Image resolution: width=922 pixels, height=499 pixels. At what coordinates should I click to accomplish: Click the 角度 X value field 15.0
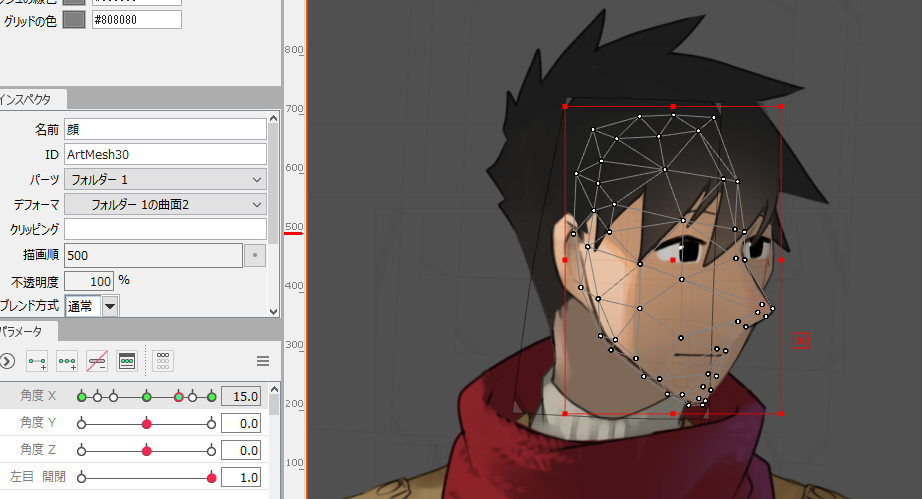point(241,397)
